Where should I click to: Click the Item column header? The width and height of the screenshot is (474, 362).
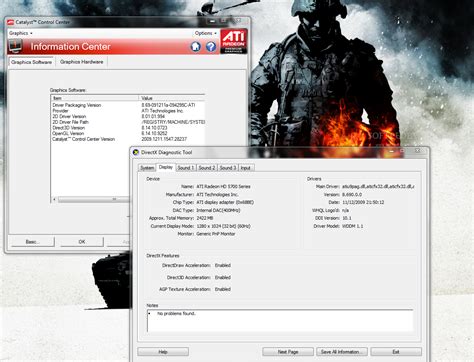click(95, 98)
